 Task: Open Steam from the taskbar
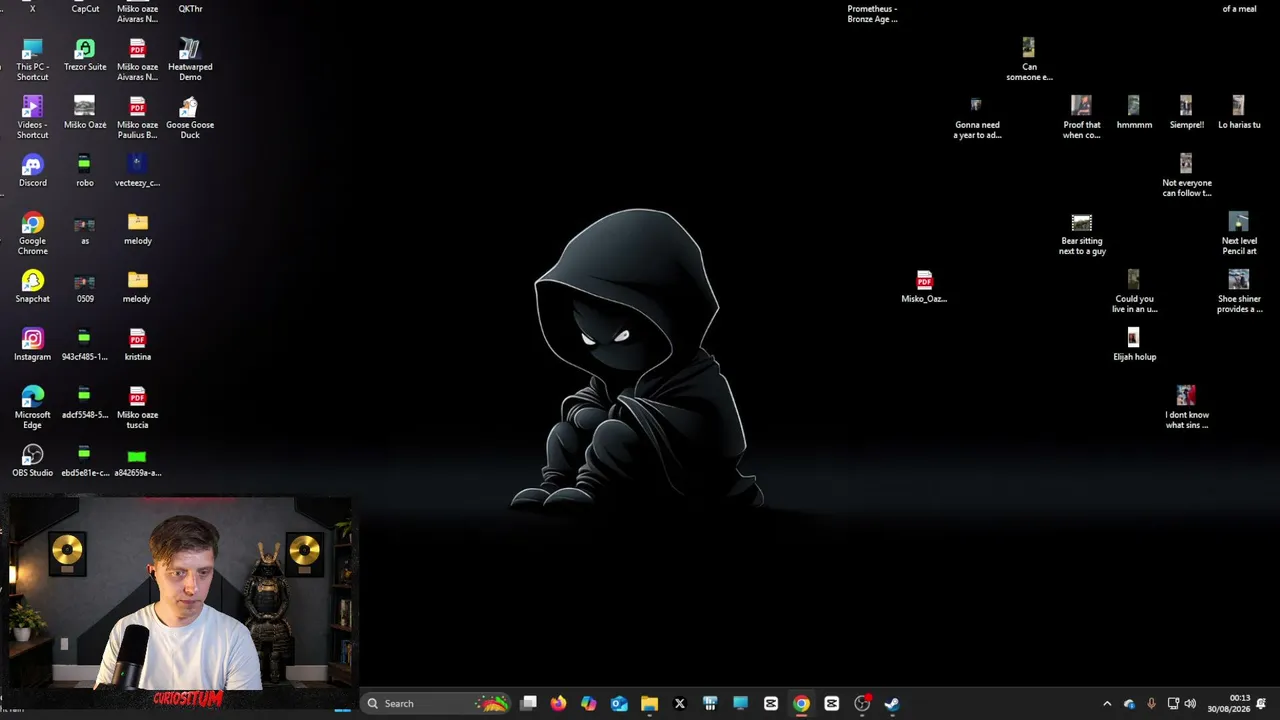892,704
